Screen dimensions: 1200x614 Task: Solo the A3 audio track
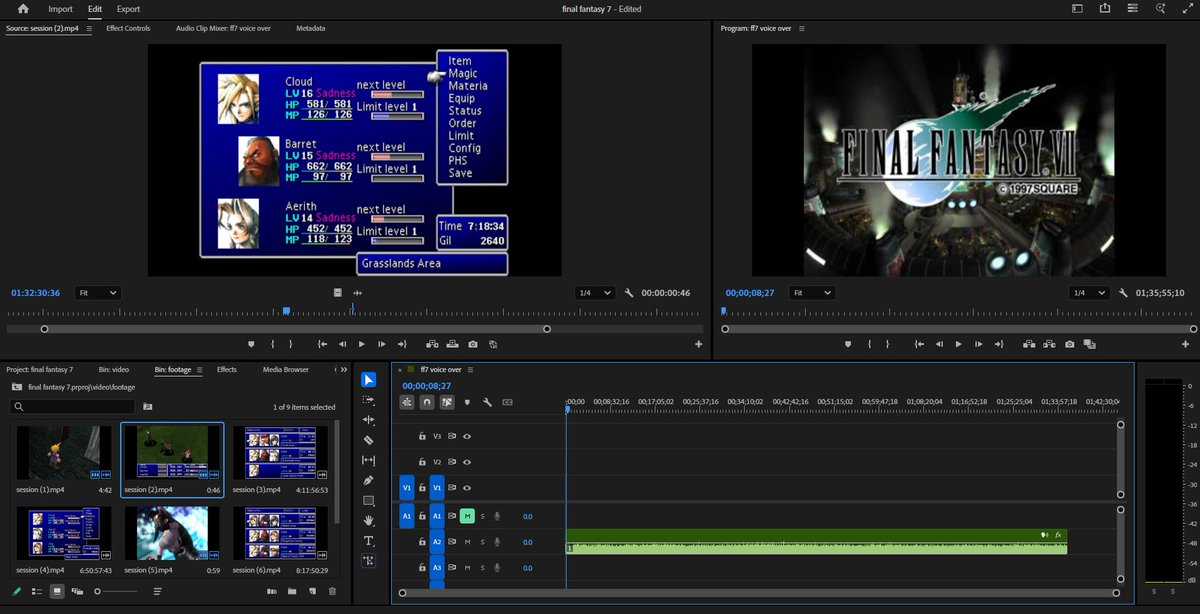coord(482,568)
